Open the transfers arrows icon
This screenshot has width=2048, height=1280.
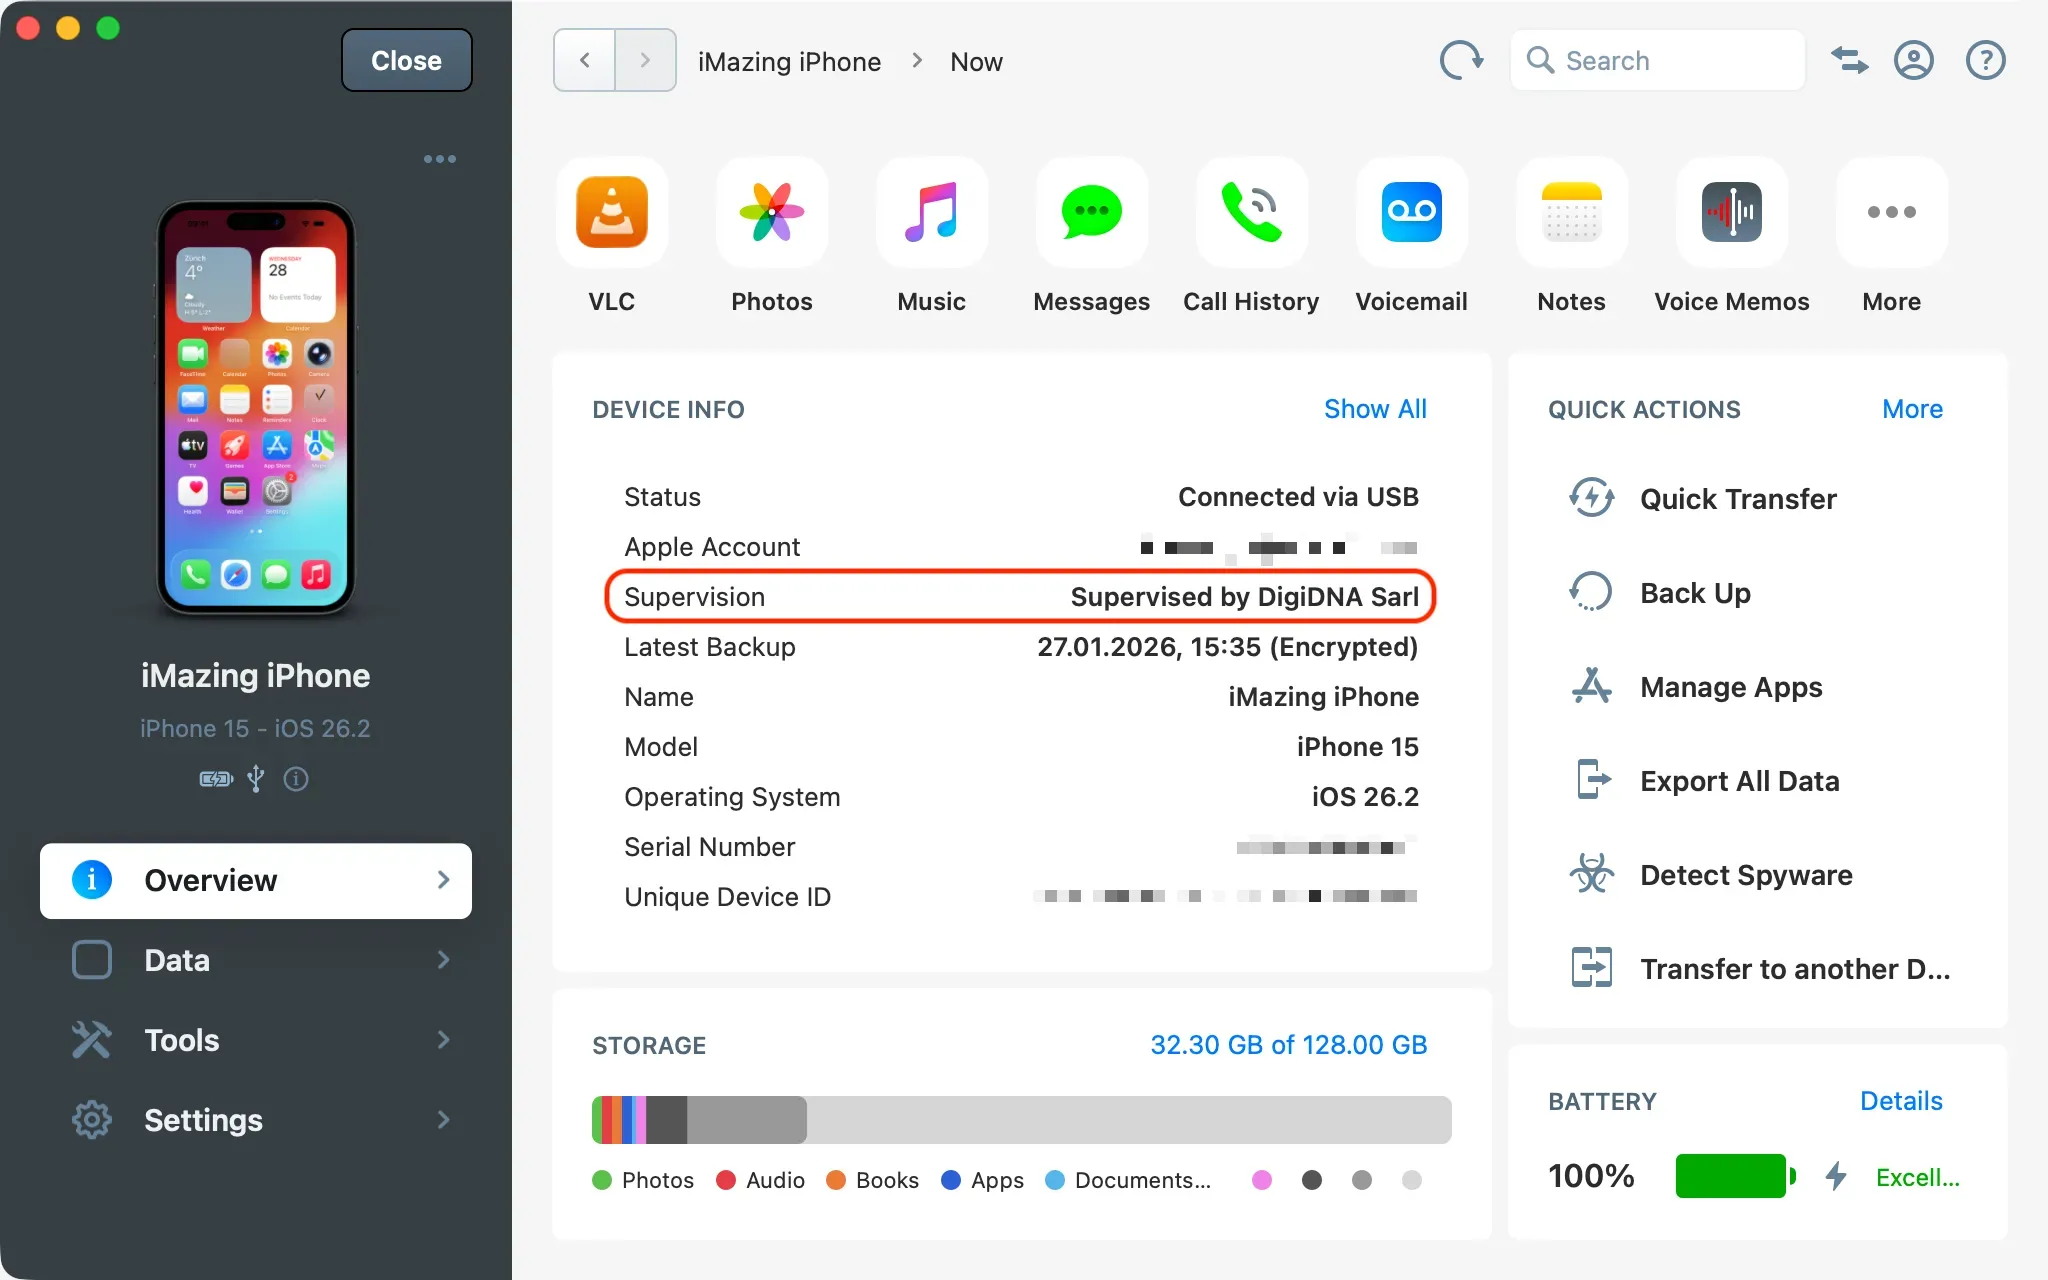pos(1849,61)
